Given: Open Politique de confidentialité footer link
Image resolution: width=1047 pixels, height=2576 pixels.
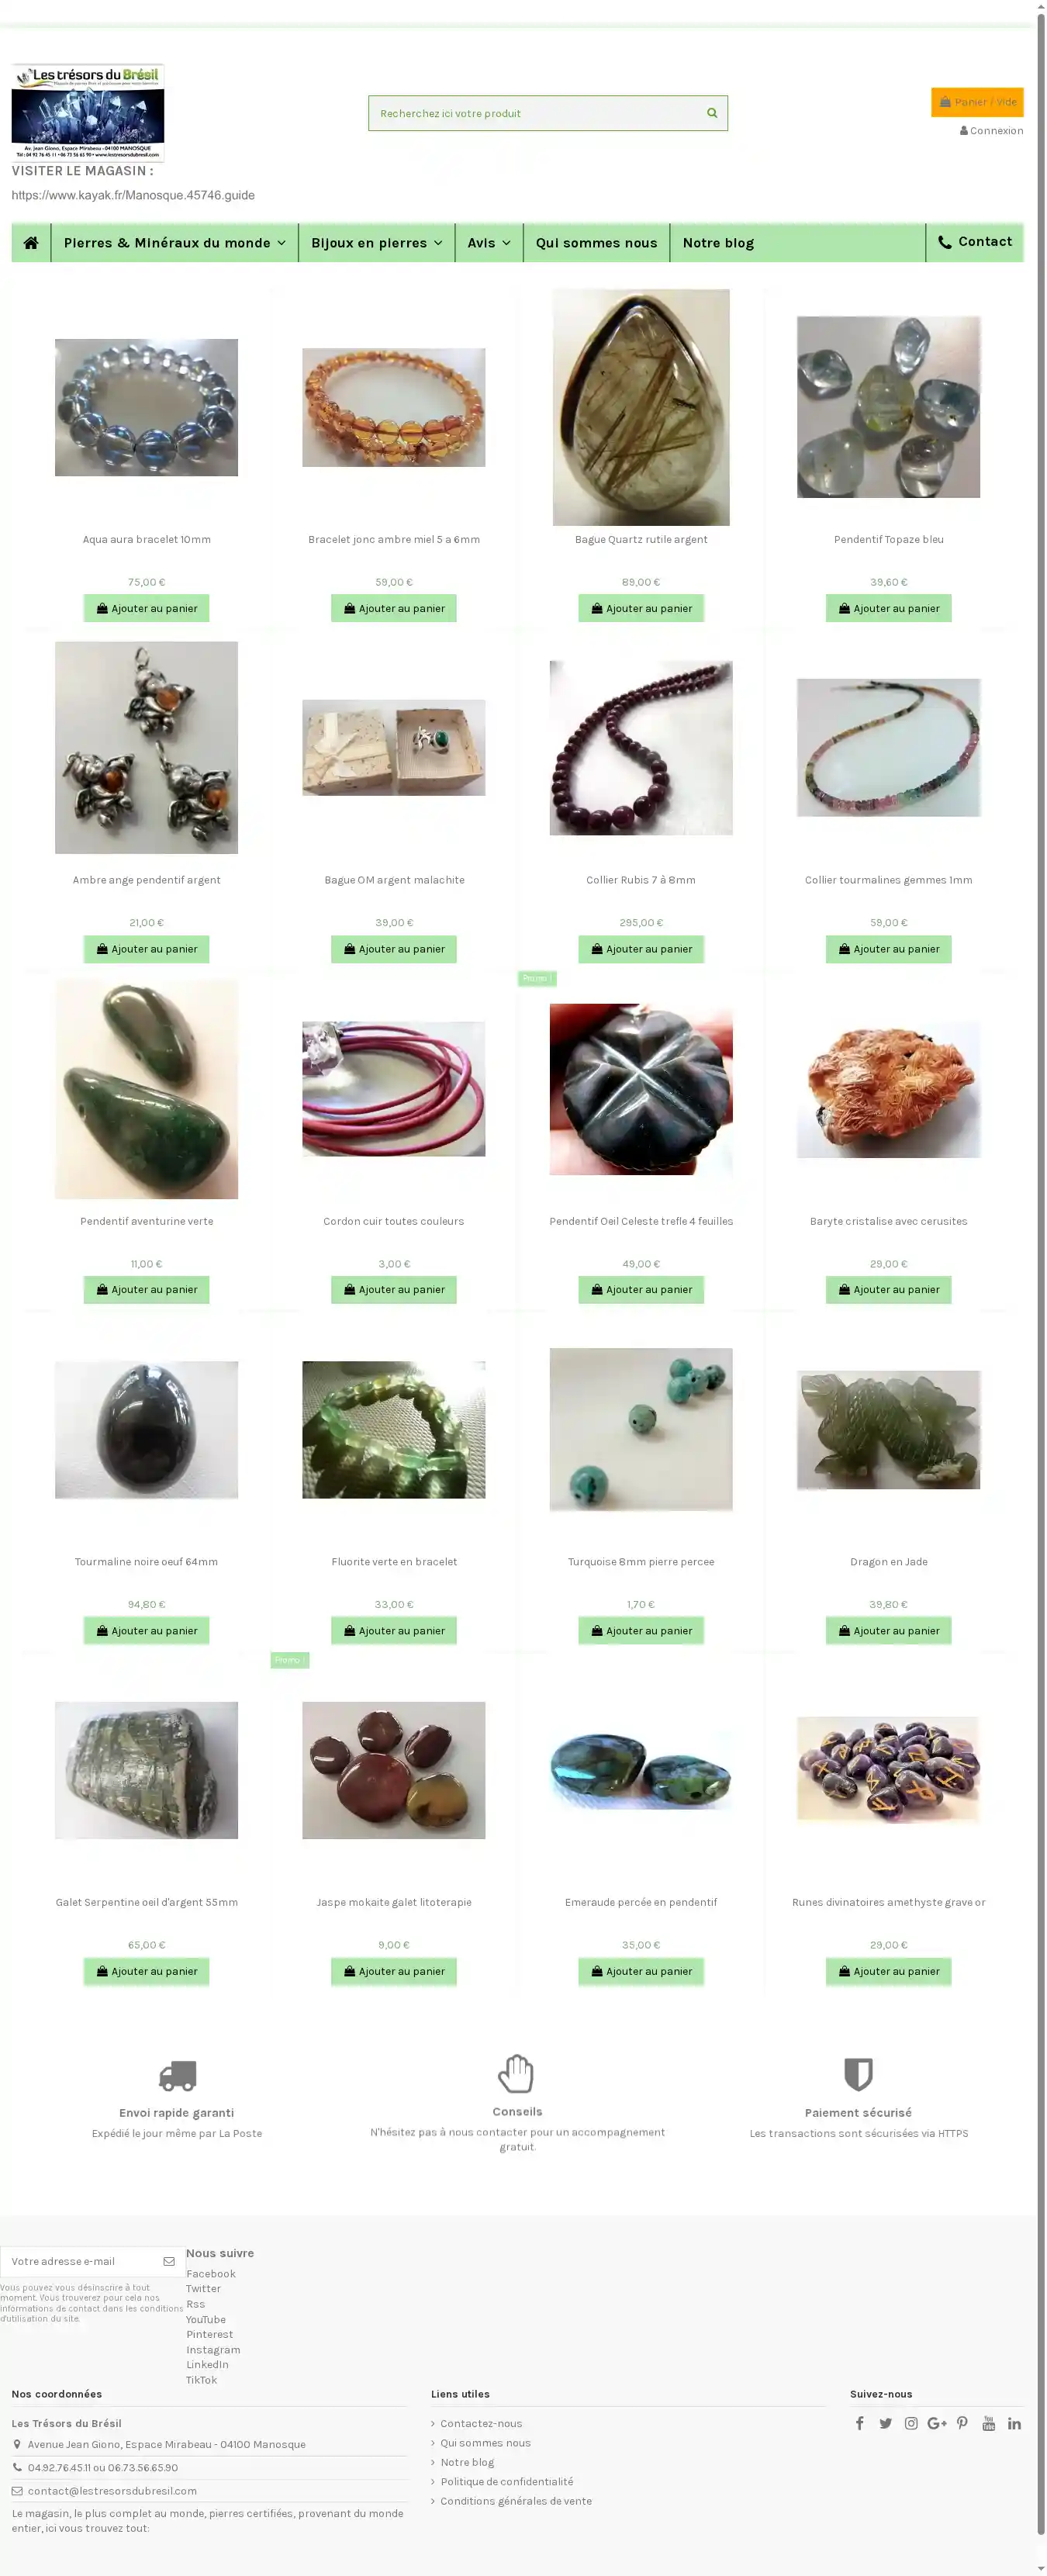Looking at the screenshot, I should (506, 2481).
